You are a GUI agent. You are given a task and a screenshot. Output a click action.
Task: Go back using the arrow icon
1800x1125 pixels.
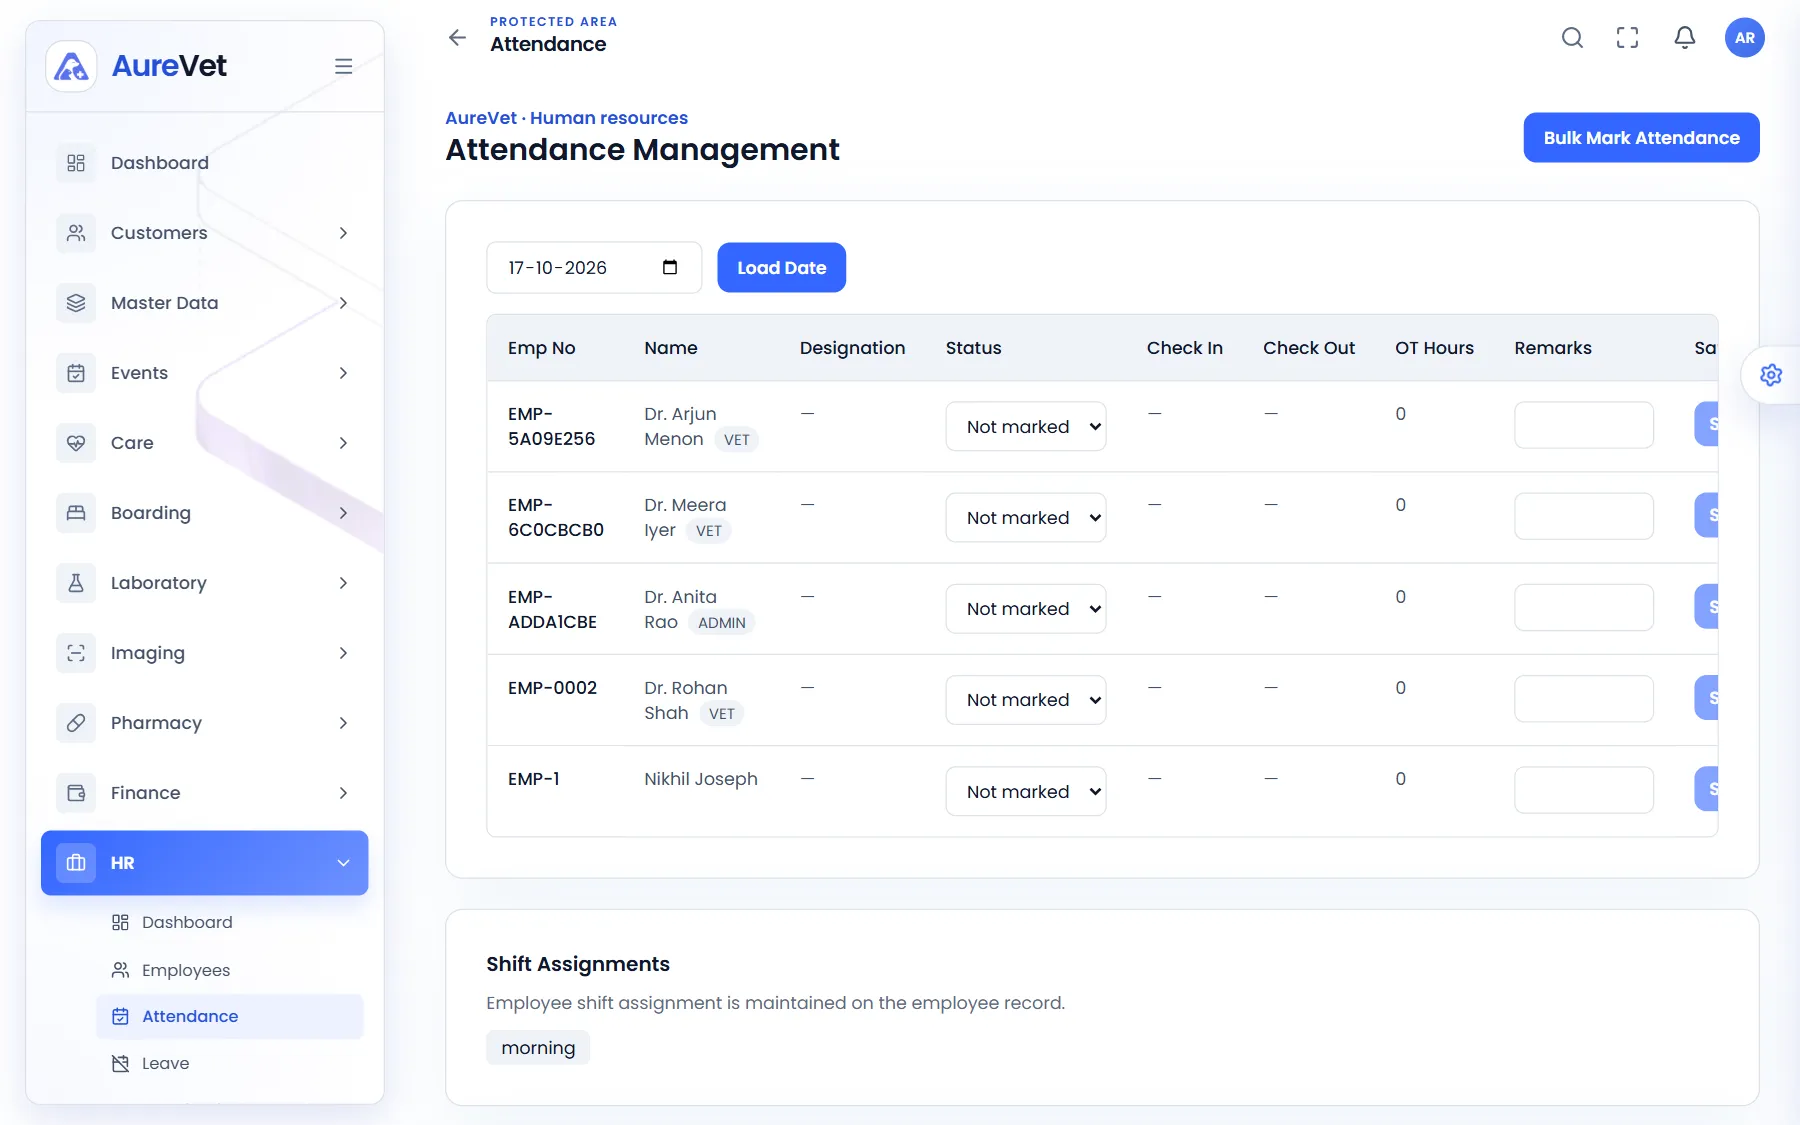(457, 38)
